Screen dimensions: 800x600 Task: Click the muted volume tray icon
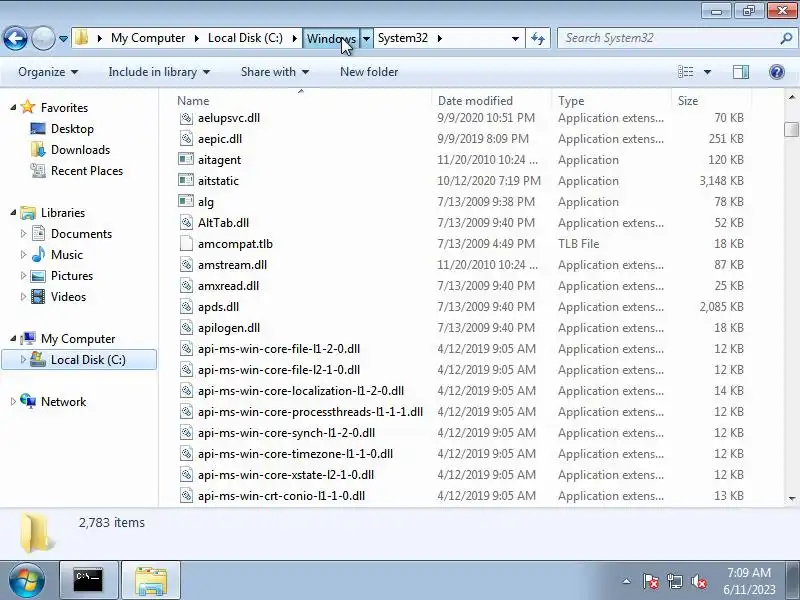click(x=698, y=581)
